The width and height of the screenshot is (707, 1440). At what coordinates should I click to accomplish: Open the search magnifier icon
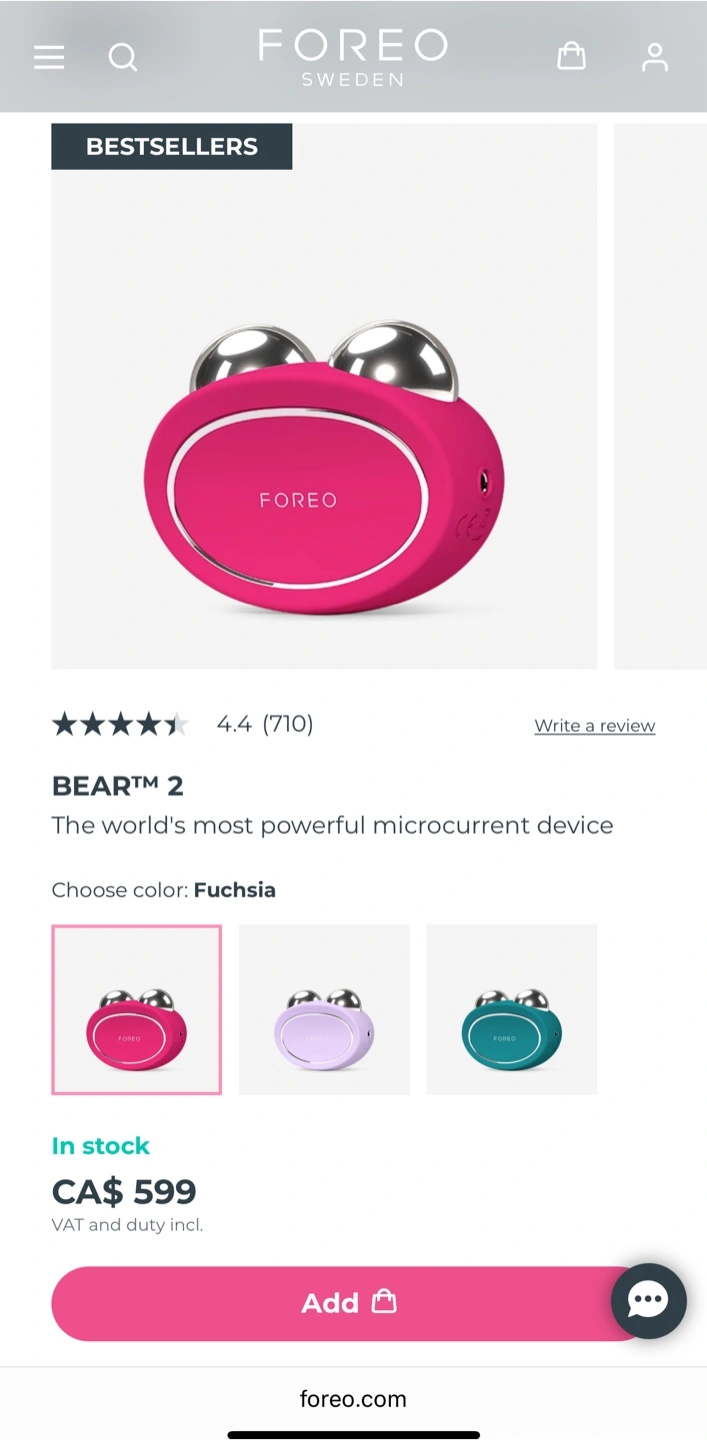122,57
